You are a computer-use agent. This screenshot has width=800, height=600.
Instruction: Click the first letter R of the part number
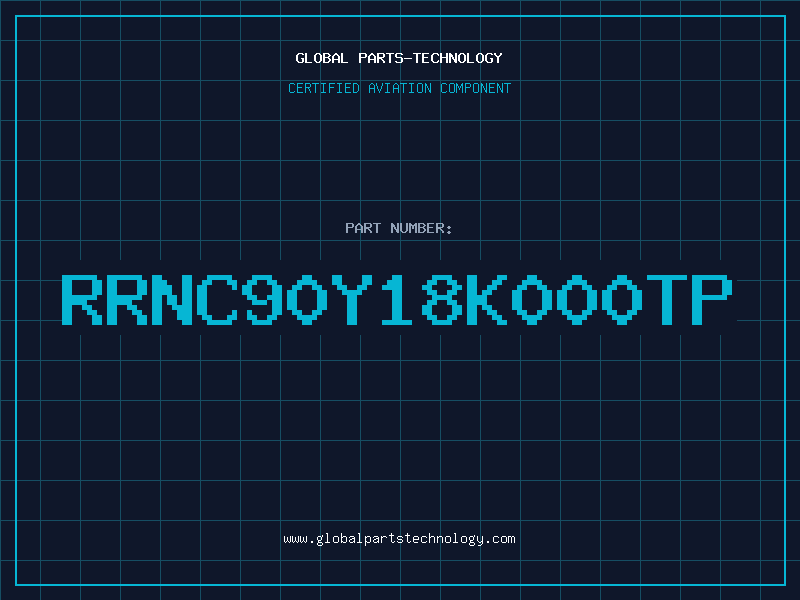(x=82, y=299)
